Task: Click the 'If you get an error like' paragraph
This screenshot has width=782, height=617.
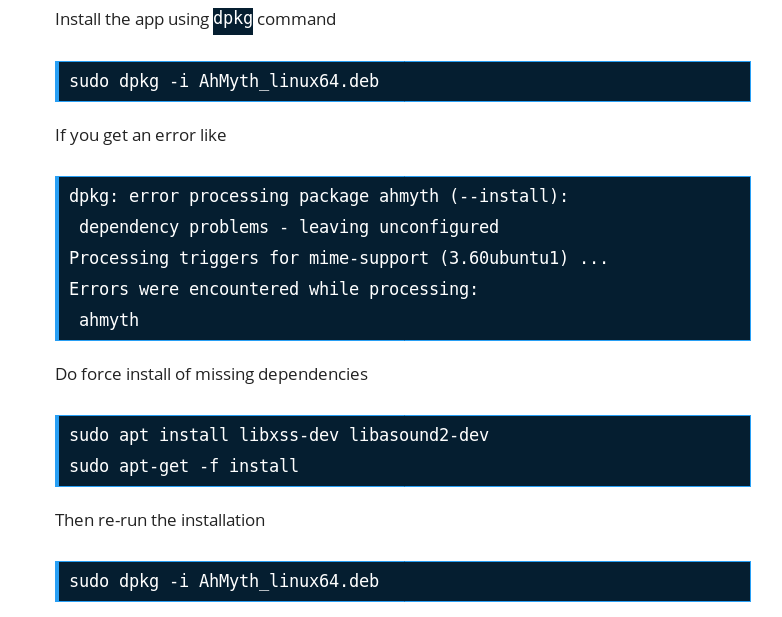Action: 141,136
